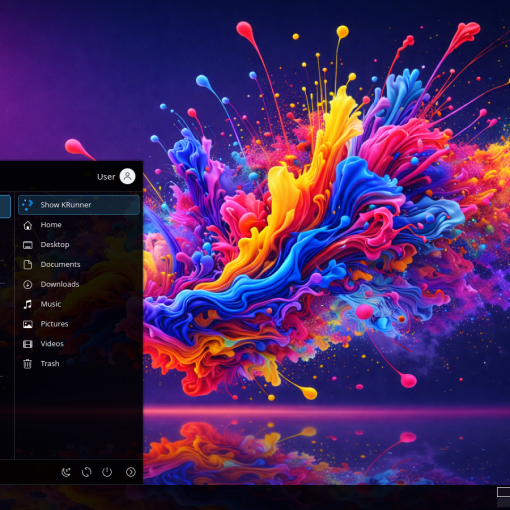The width and height of the screenshot is (510, 510).
Task: Open the Trash entry
Action: point(79,364)
